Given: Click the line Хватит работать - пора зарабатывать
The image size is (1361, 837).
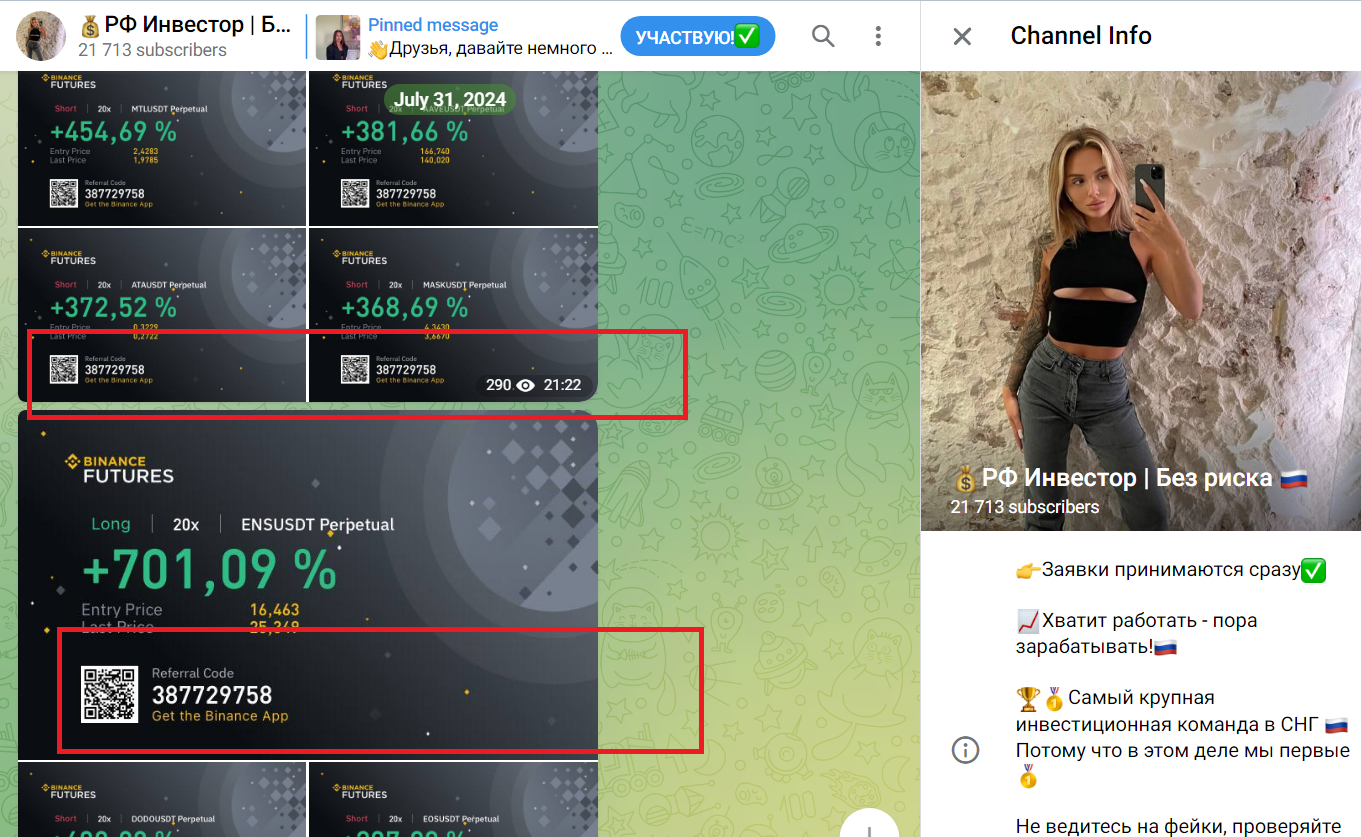Looking at the screenshot, I should pyautogui.click(x=1136, y=633).
